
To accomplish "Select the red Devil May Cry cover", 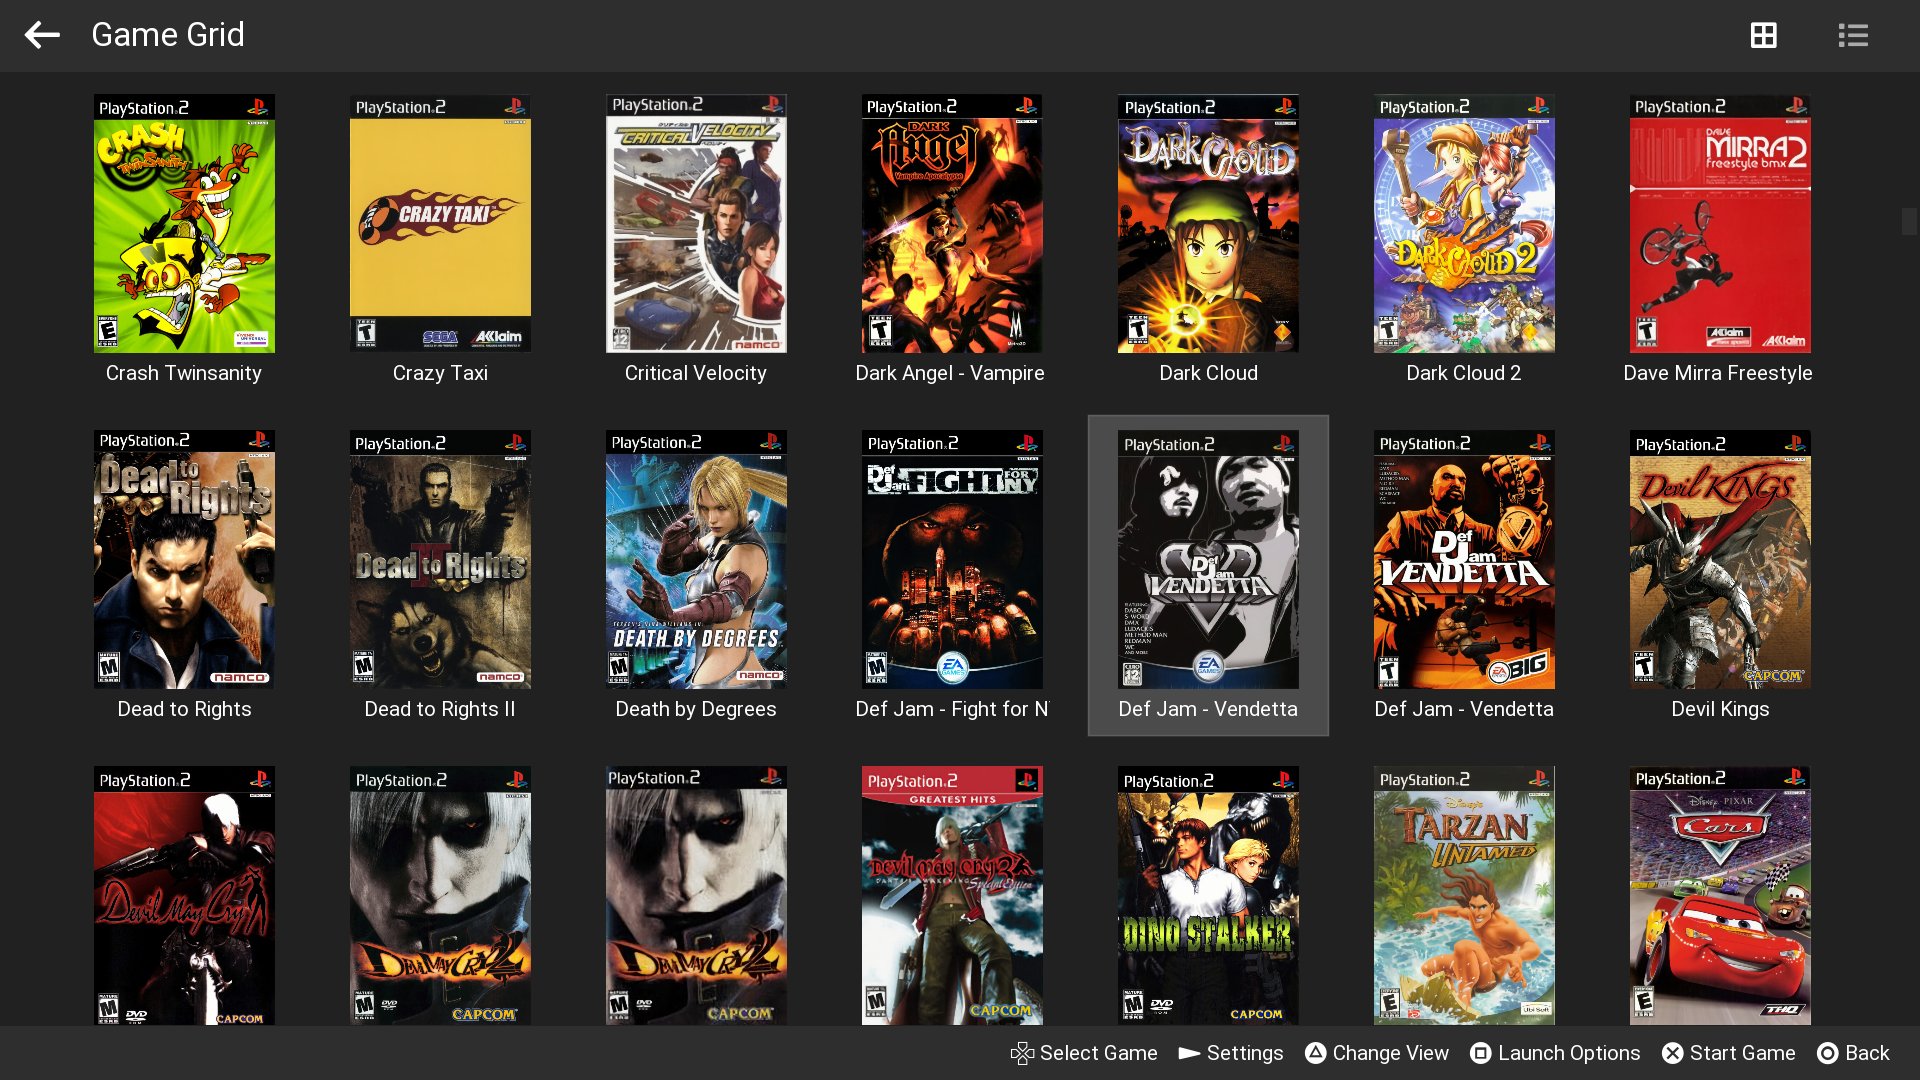I will pos(184,895).
